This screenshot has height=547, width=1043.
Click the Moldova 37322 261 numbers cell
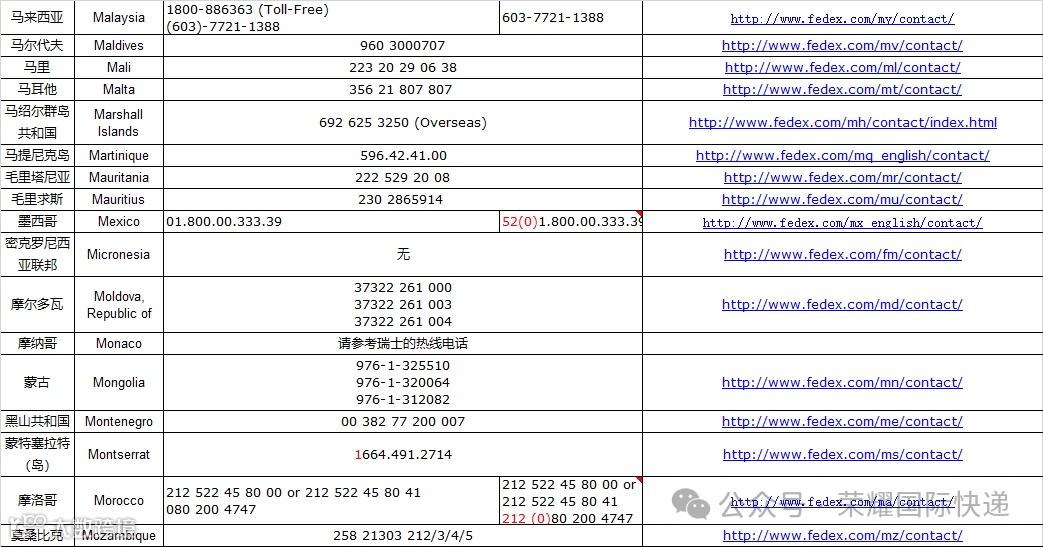tap(402, 304)
